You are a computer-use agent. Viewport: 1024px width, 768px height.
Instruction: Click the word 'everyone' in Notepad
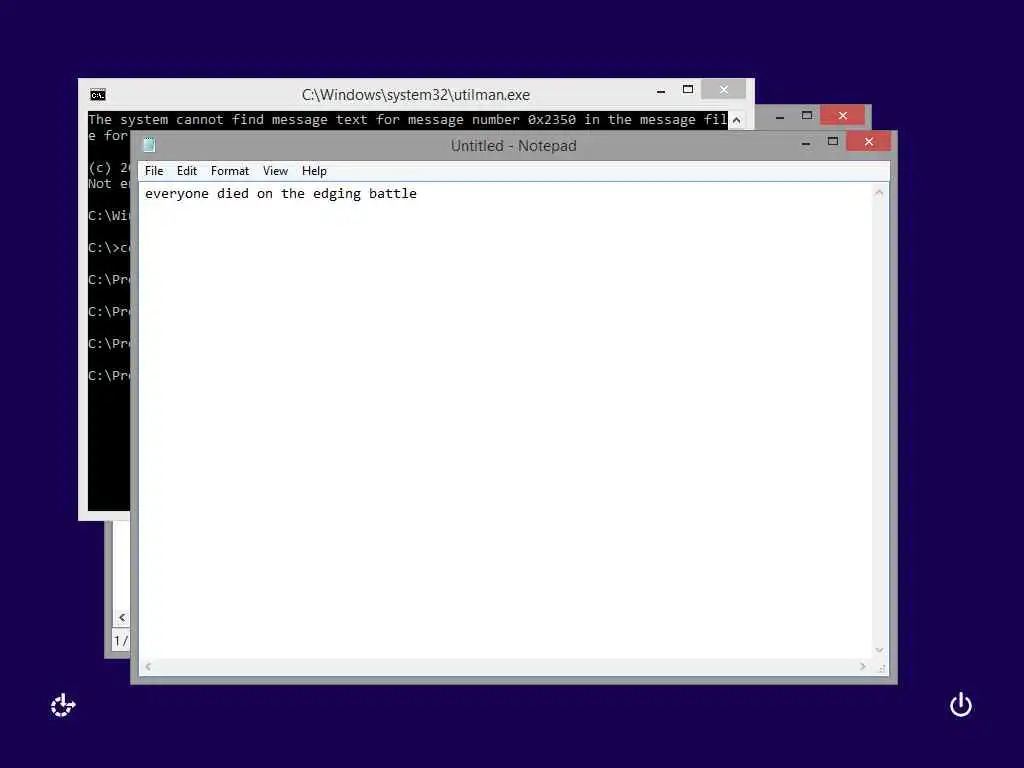177,194
